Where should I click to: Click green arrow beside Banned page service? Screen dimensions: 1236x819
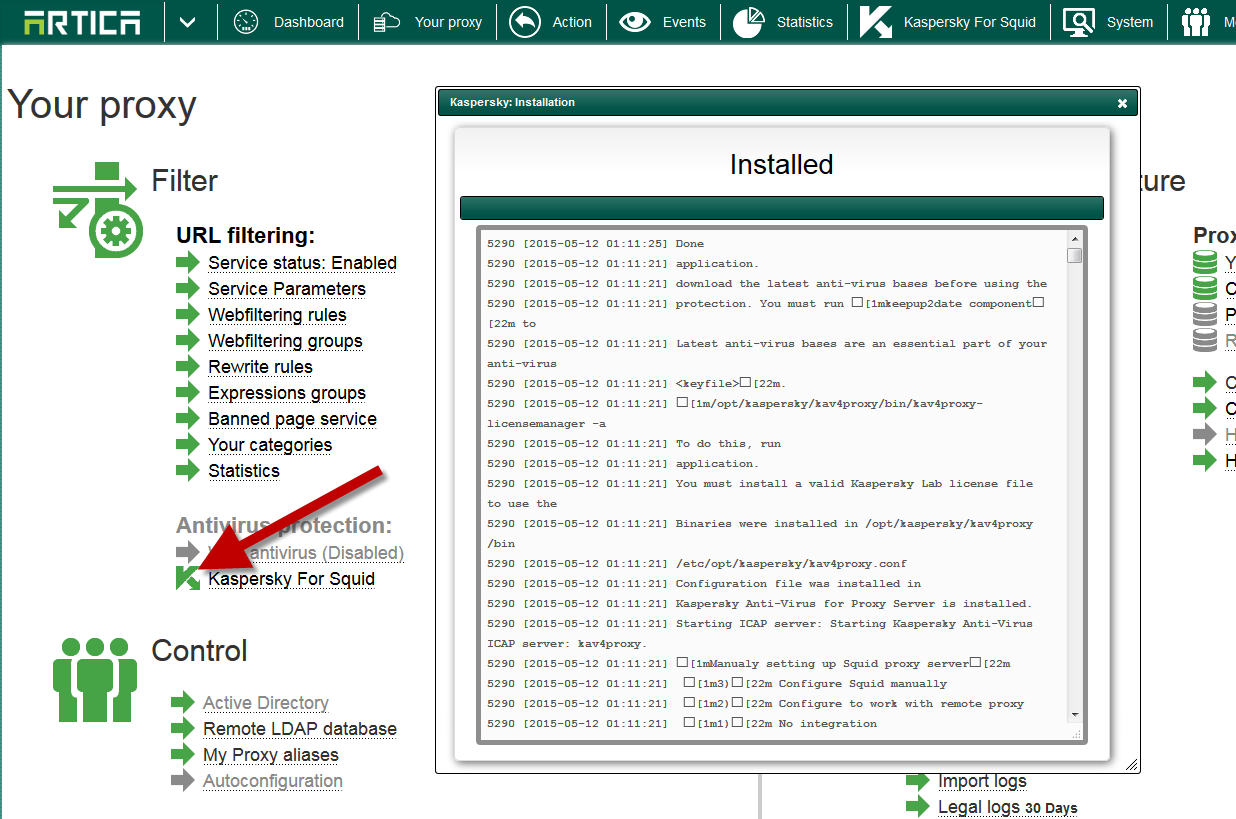[188, 418]
